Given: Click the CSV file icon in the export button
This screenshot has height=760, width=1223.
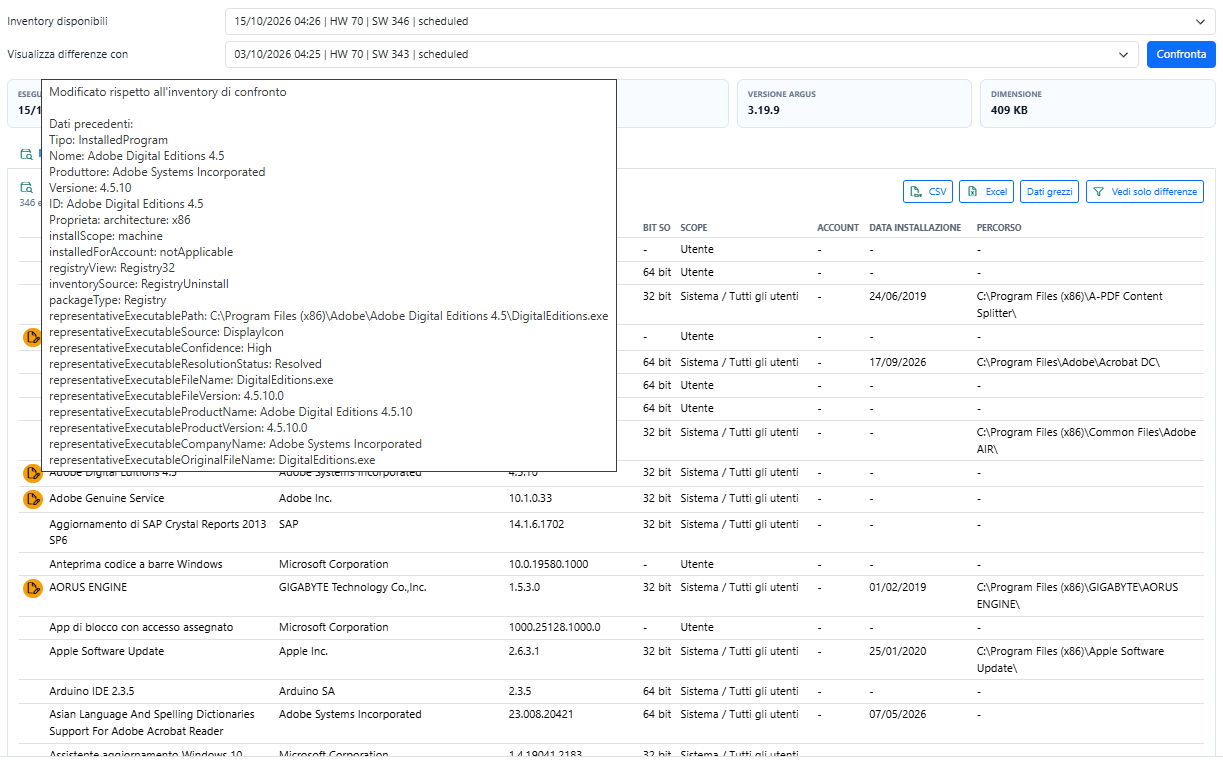Looking at the screenshot, I should (x=916, y=191).
